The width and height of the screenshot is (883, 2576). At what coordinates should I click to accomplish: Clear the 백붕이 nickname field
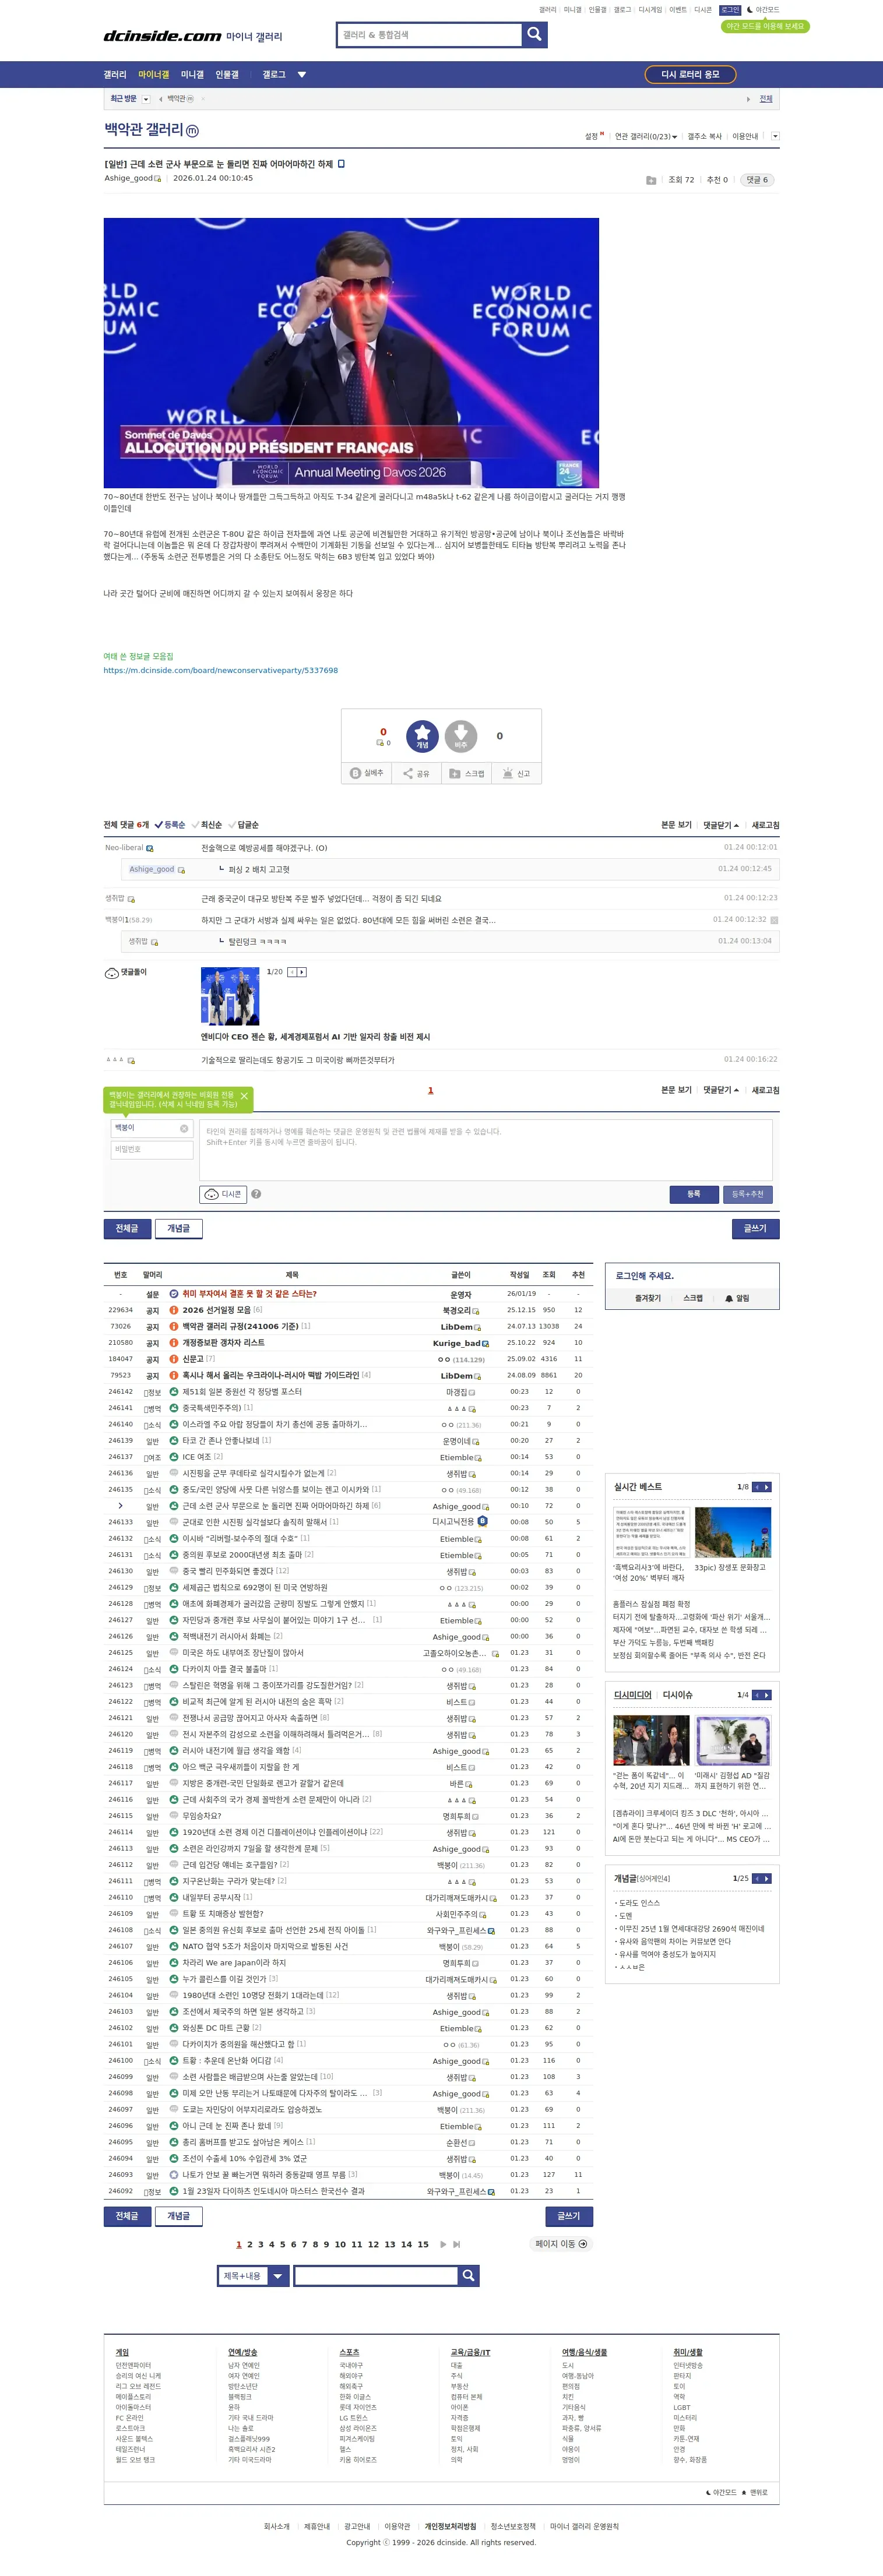point(184,1128)
